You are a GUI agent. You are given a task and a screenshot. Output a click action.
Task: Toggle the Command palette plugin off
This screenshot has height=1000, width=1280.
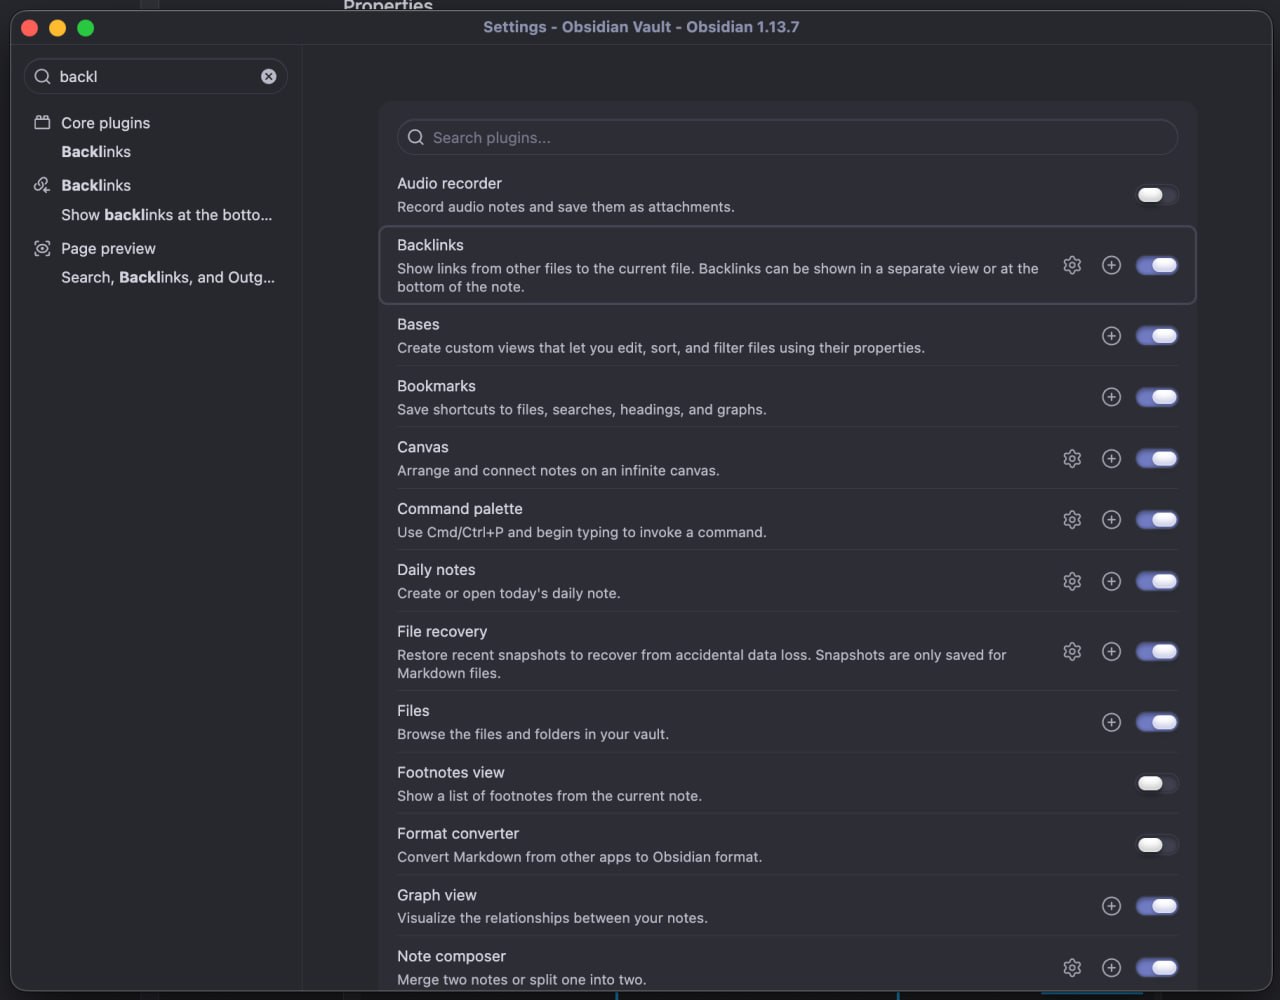click(x=1157, y=519)
